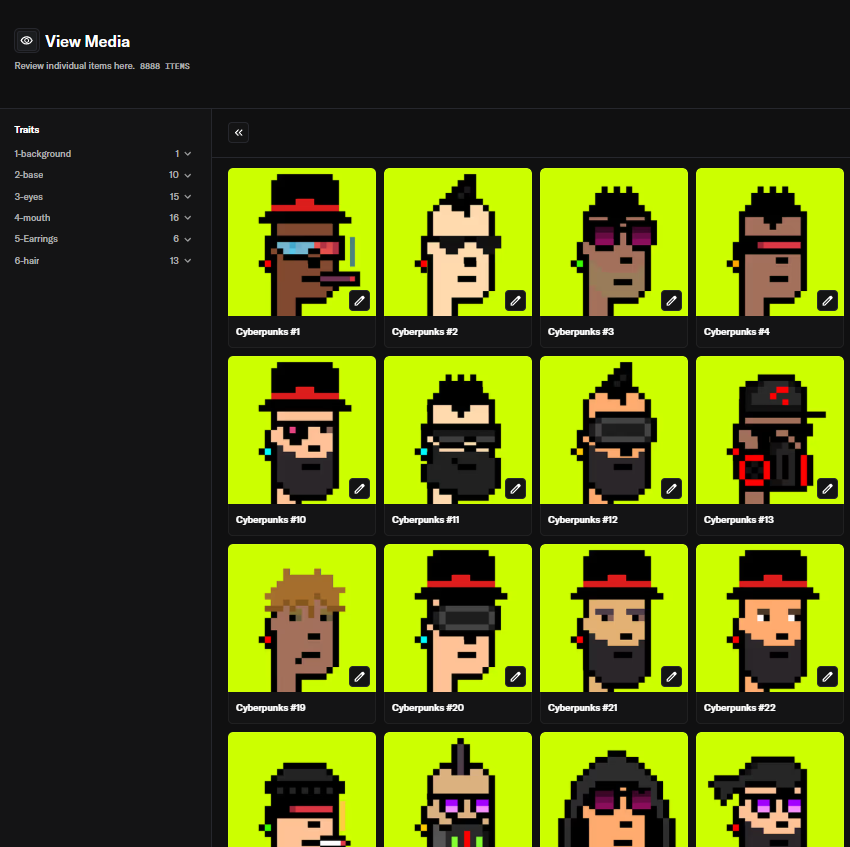Edit Cyberpunks #3 using its pencil icon
Viewport: 850px width, 847px height.
(x=672, y=300)
